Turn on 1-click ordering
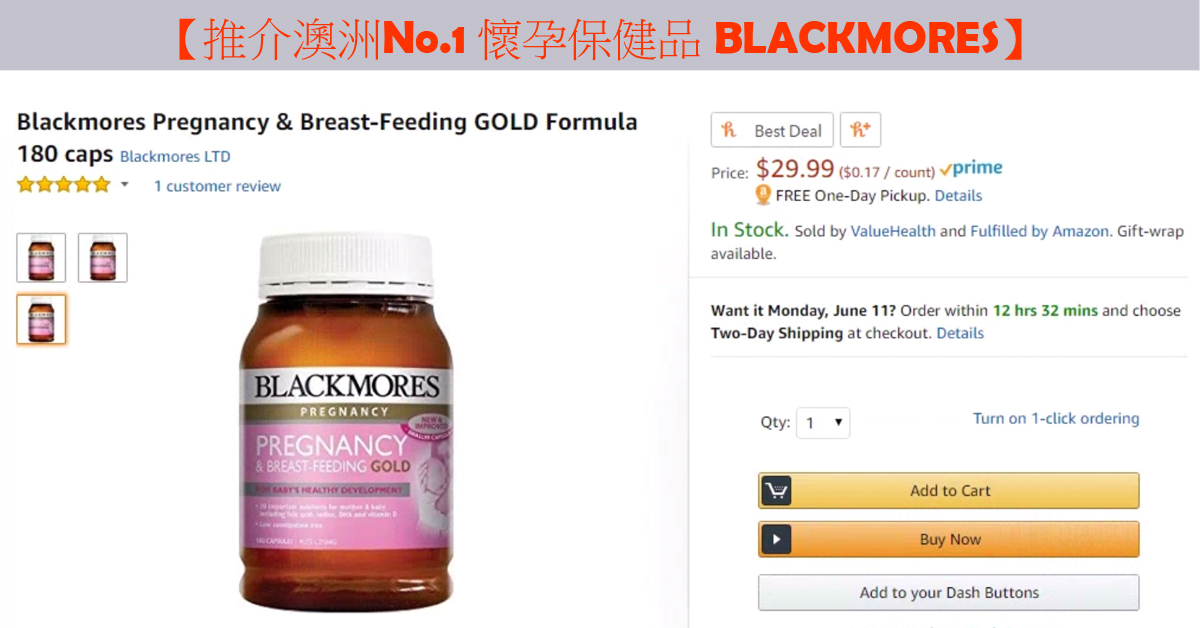The width and height of the screenshot is (1200, 628). 1056,419
